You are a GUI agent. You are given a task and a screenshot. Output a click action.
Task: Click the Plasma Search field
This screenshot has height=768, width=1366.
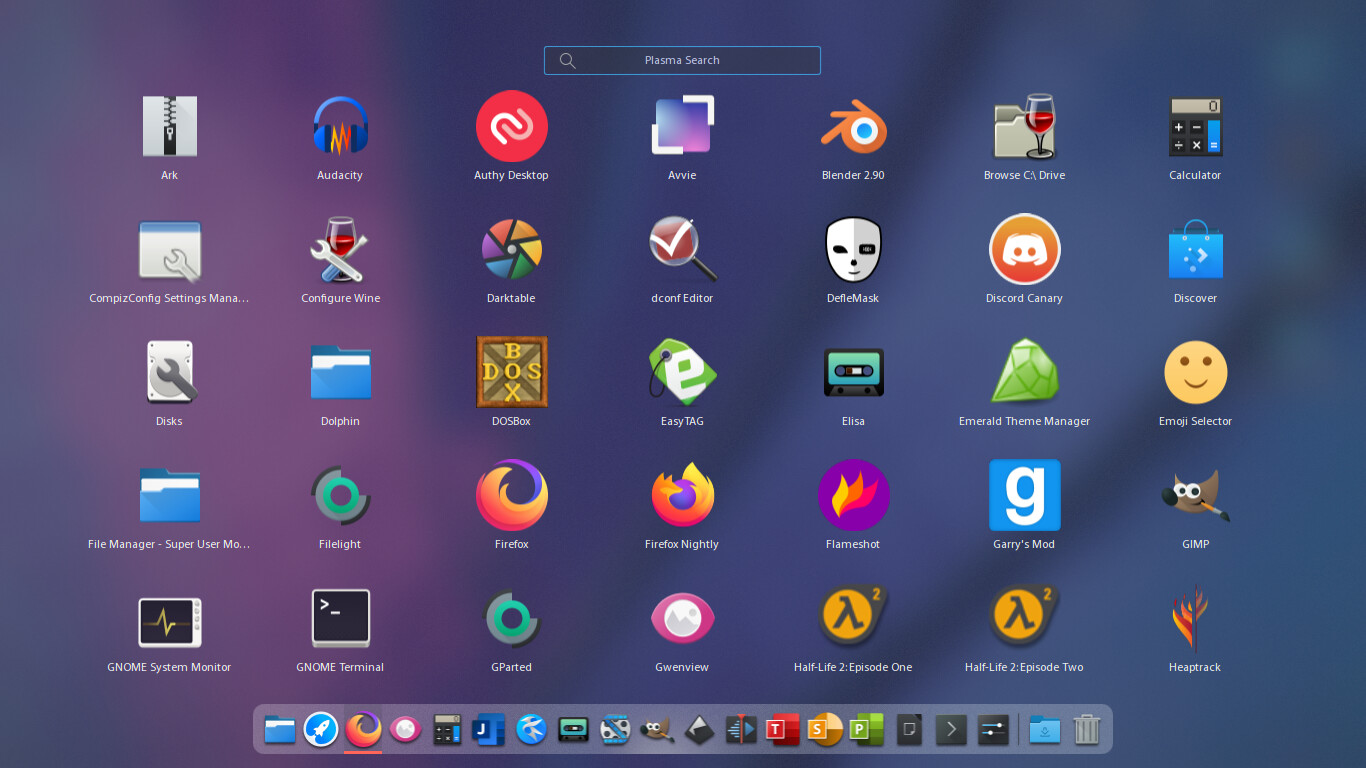point(682,60)
